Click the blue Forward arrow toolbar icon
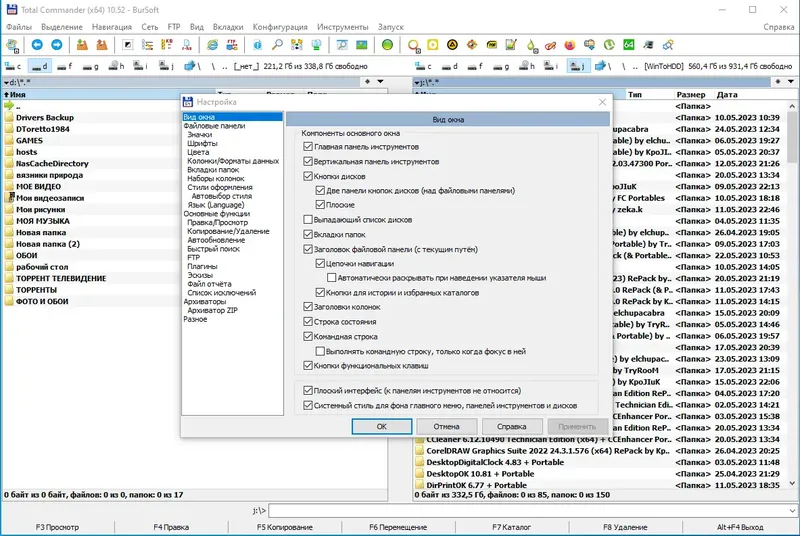Viewport: 800px width, 536px height. (57, 45)
